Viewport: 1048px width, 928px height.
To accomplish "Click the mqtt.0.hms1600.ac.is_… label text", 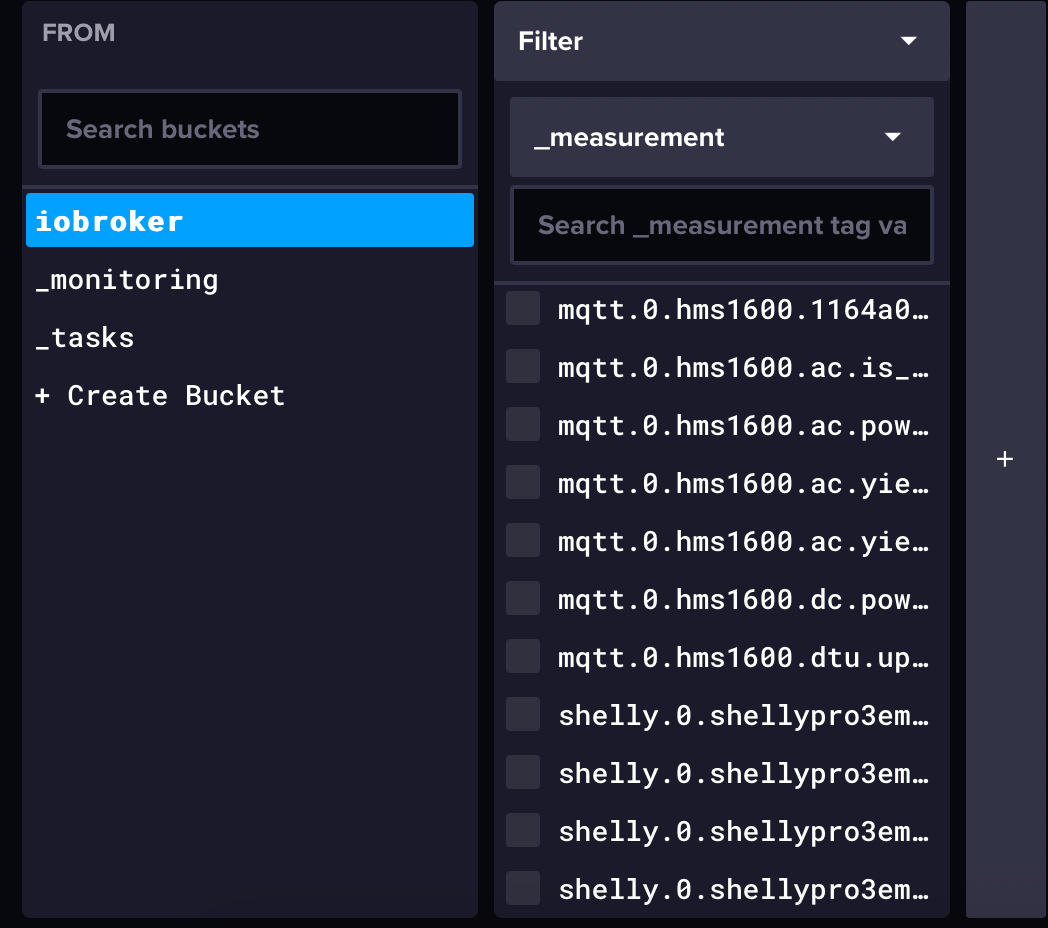I will pos(743,368).
